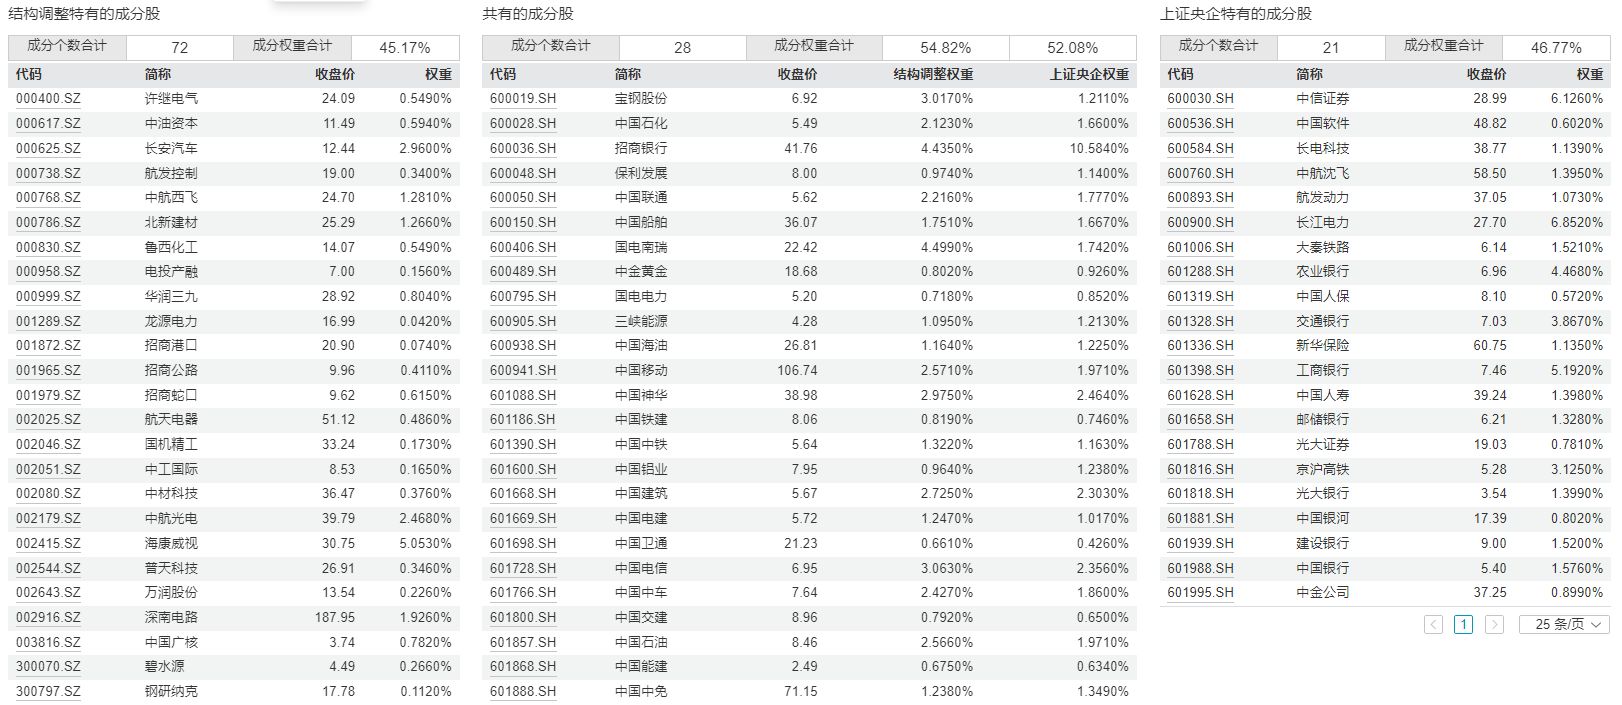Image resolution: width=1622 pixels, height=705 pixels.
Task: Click total weight 46.77%
Action: click(1556, 48)
